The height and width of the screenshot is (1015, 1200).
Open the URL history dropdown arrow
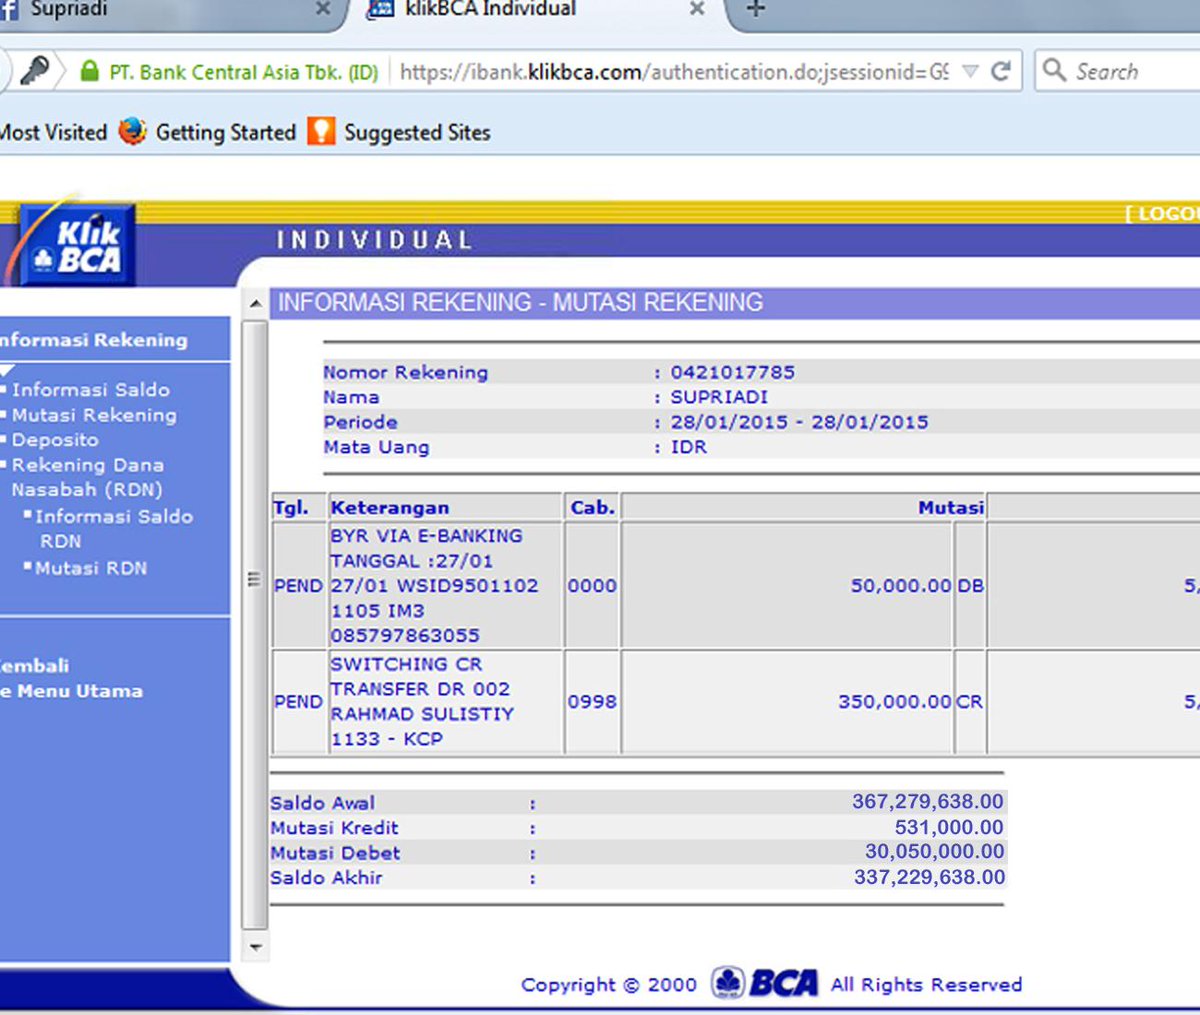(x=969, y=72)
